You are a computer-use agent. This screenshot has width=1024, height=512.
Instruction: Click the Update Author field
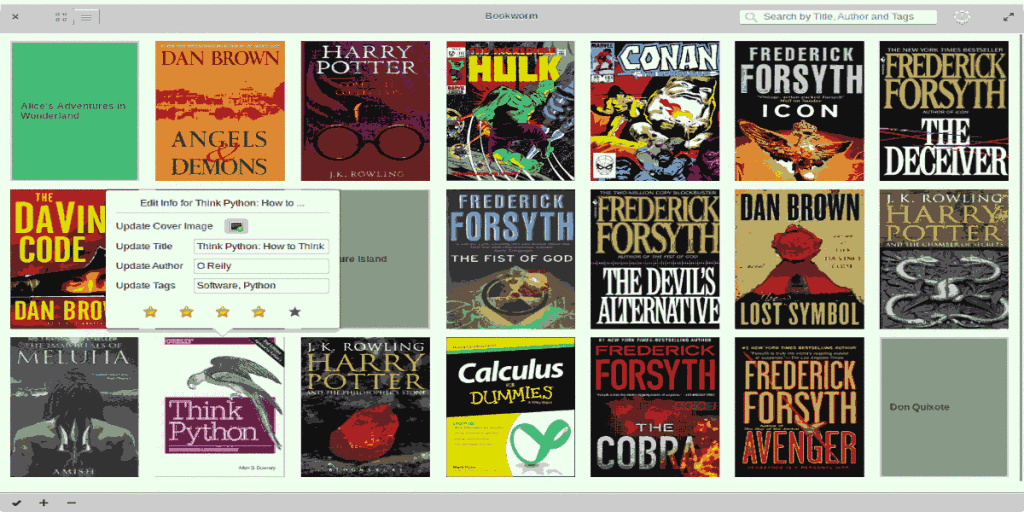click(x=261, y=266)
